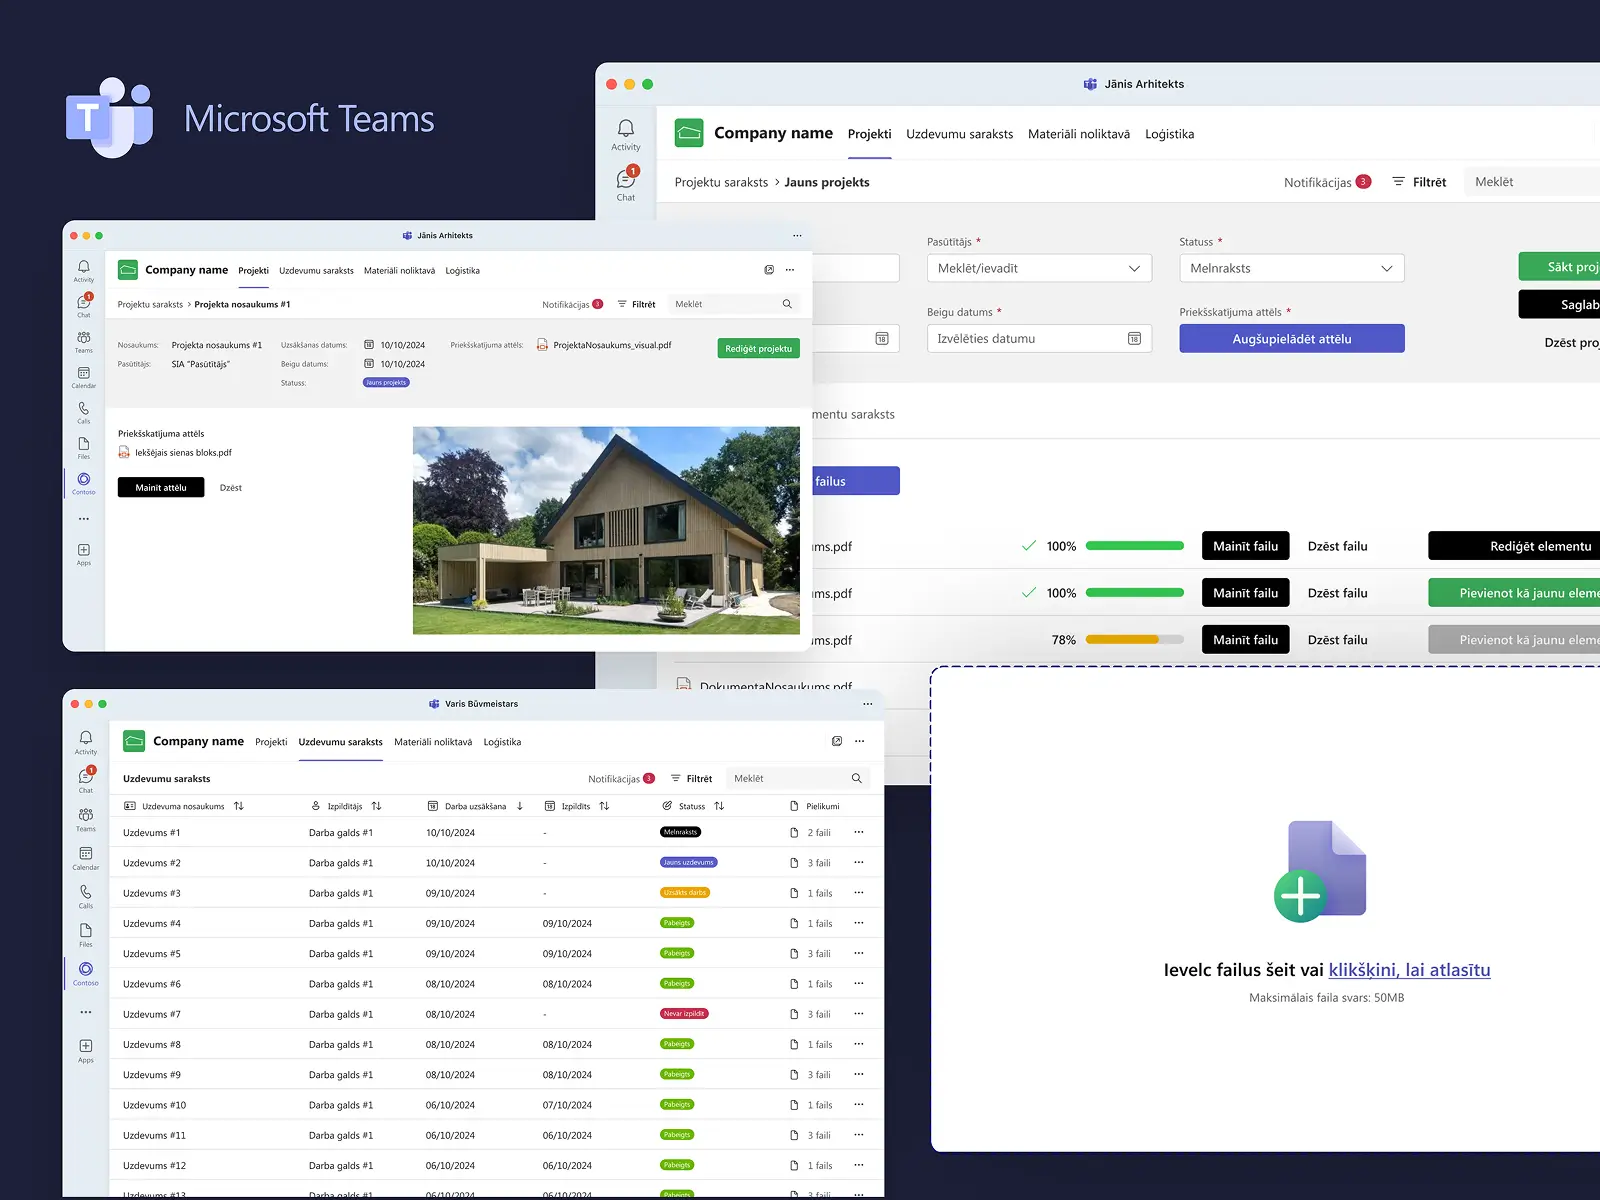Open Files in project details window sidebar
Image resolution: width=1600 pixels, height=1200 pixels.
tap(84, 448)
